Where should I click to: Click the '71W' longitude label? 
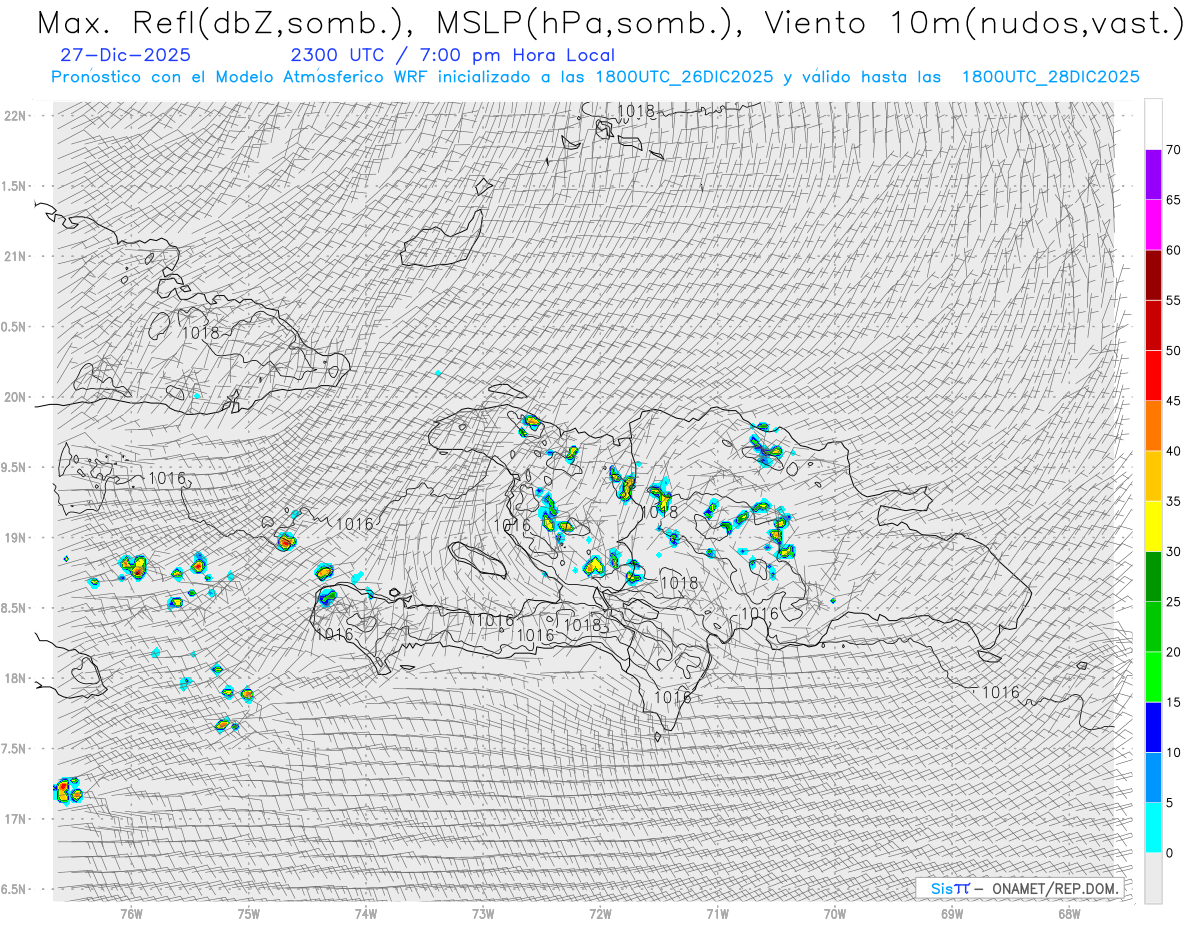point(717,912)
